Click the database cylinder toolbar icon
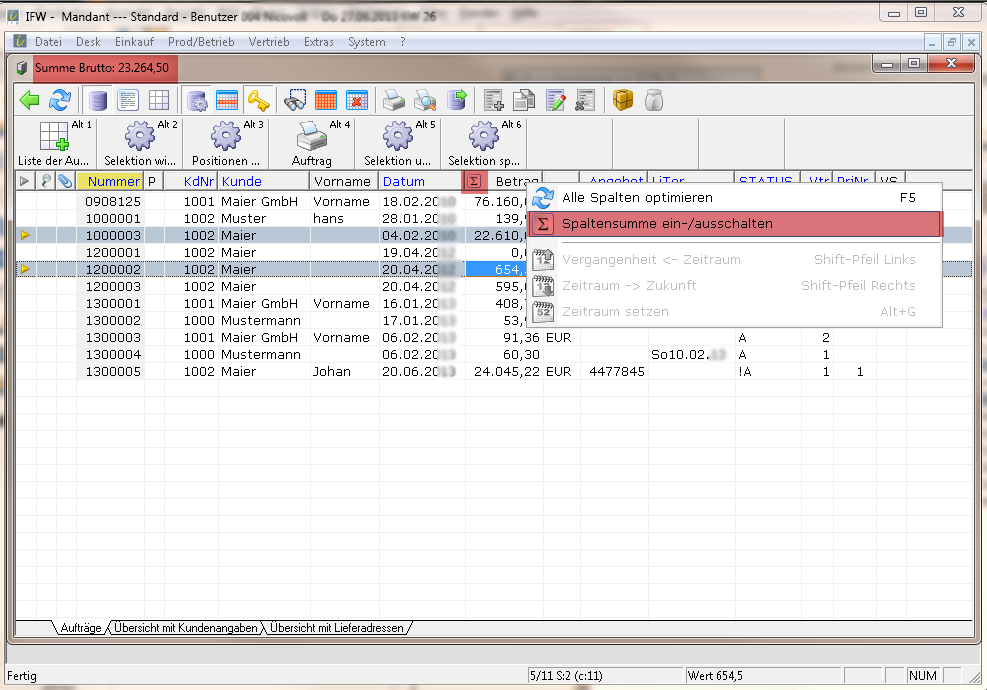Screen dimensions: 987x690 [97, 100]
